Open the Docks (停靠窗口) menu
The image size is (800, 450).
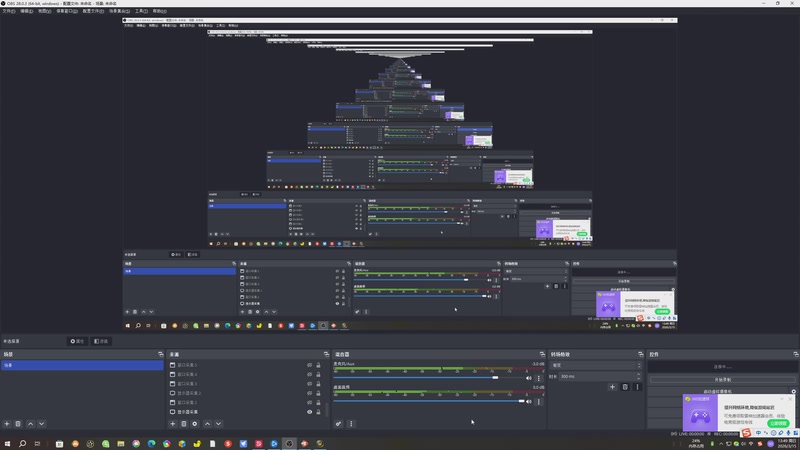67,11
